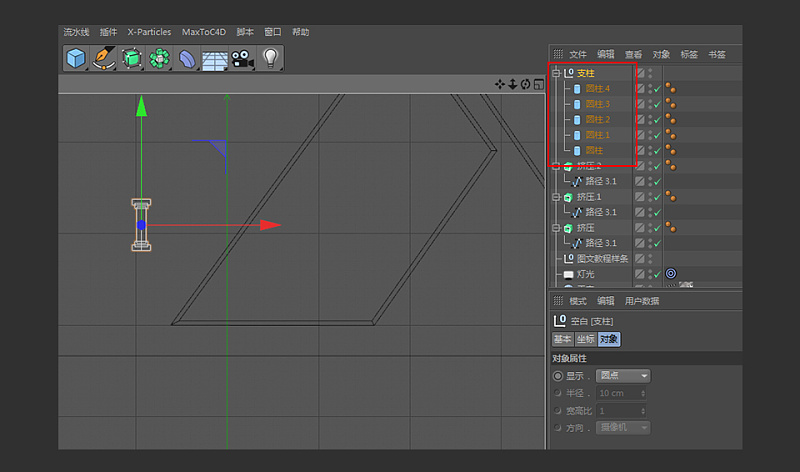Add a Camera using the camera icon
The image size is (800, 472).
point(242,58)
